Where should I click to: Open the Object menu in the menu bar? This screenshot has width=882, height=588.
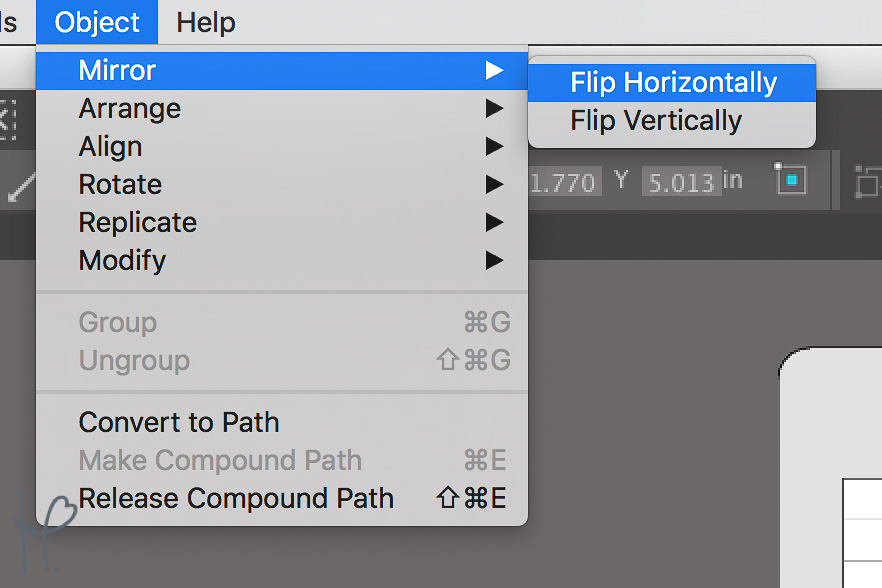pyautogui.click(x=97, y=23)
